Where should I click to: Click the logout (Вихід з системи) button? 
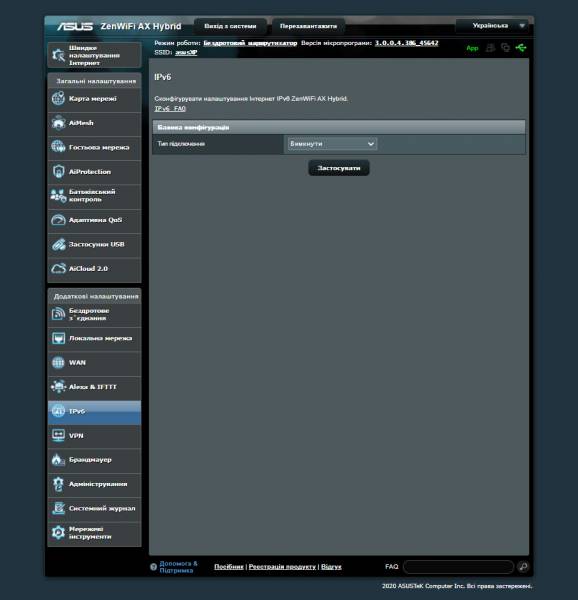(230, 26)
